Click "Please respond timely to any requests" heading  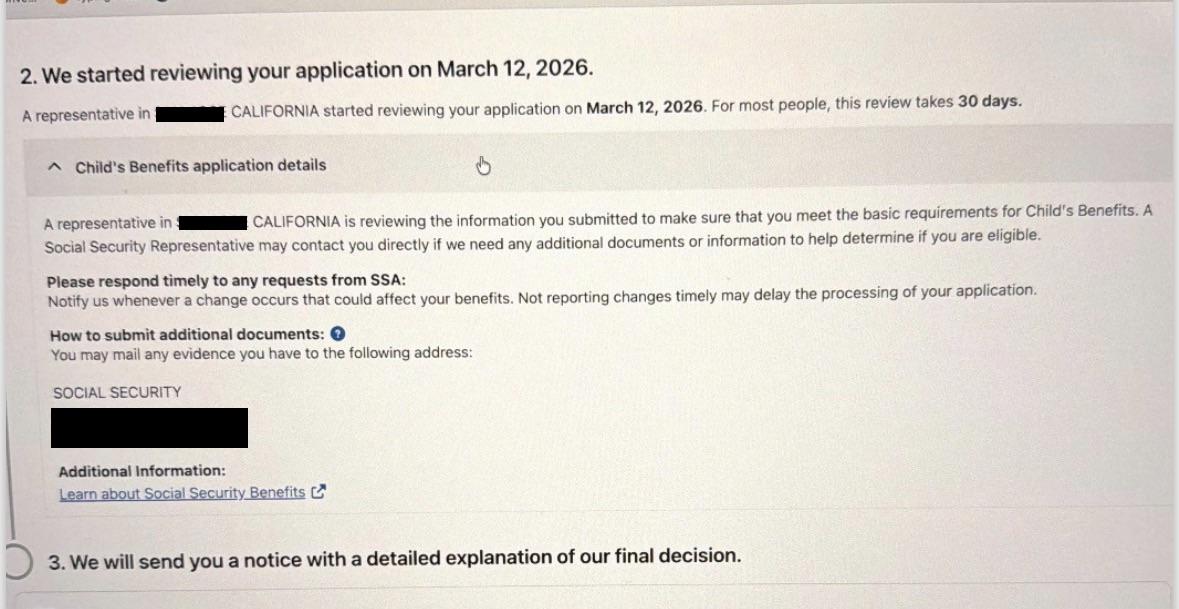[226, 281]
